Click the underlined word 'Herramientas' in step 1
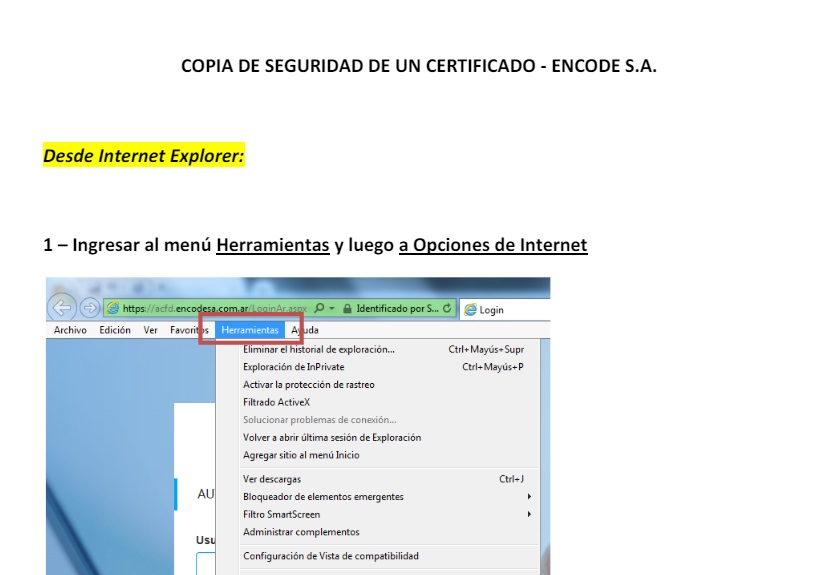This screenshot has width=834, height=575. click(273, 245)
